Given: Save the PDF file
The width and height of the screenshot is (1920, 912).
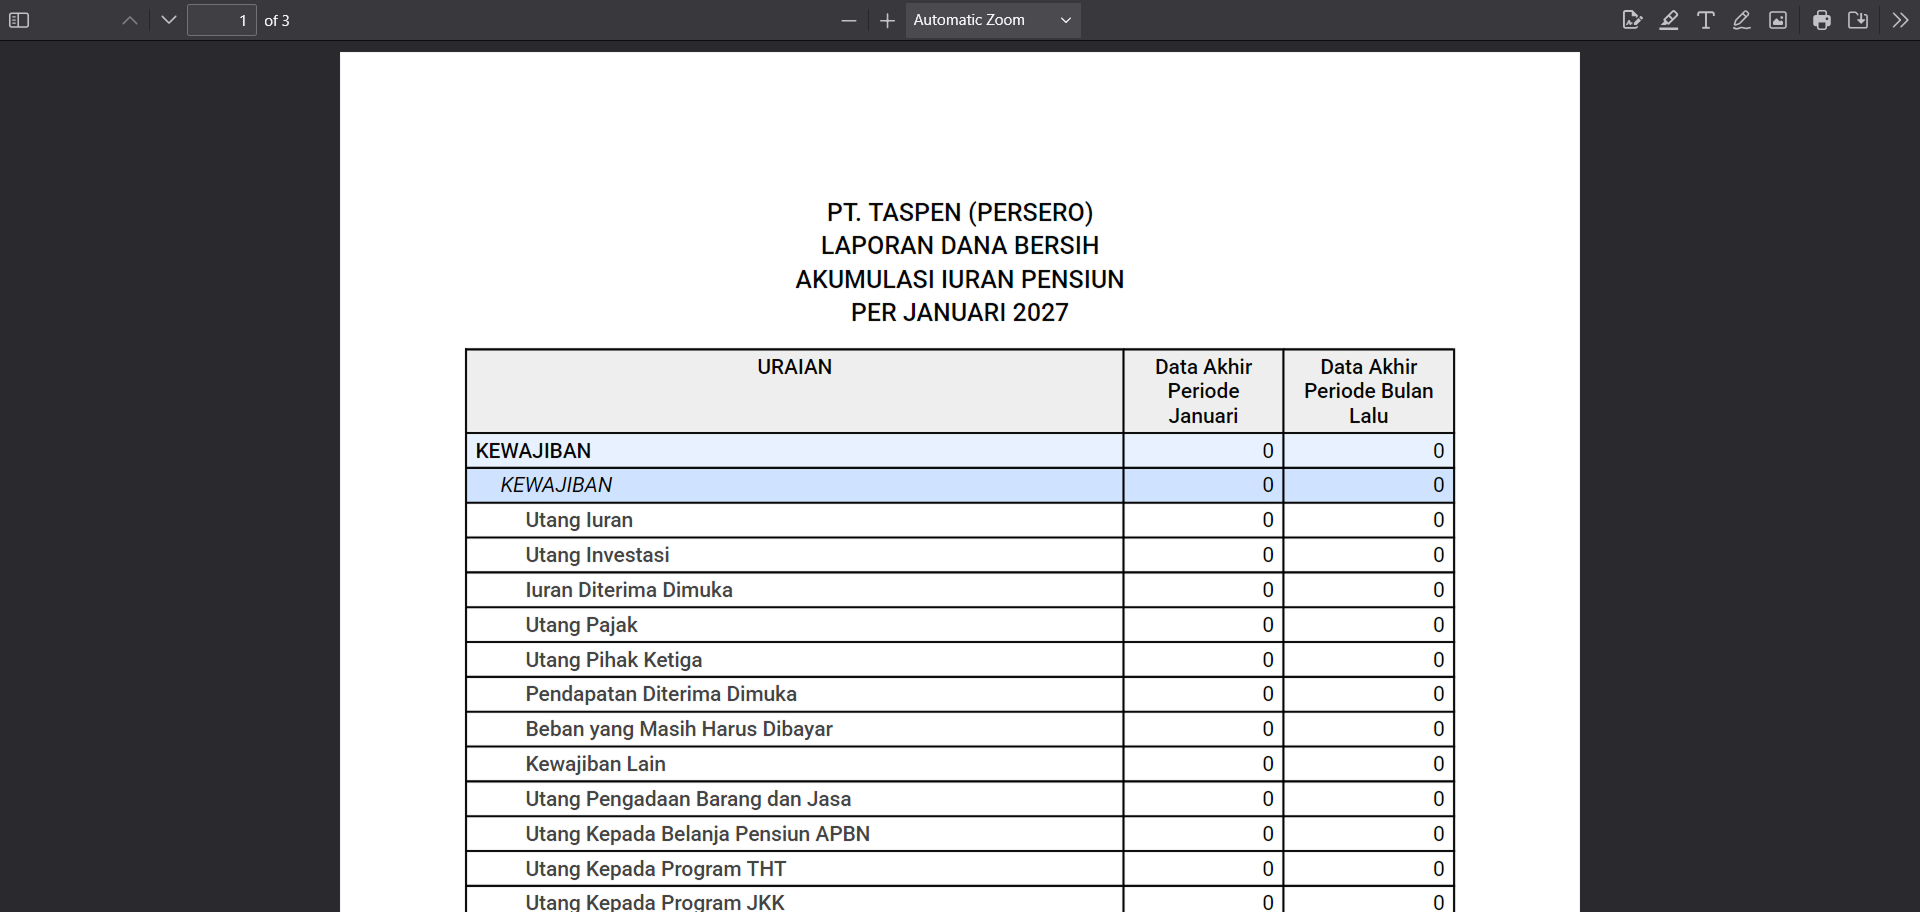Looking at the screenshot, I should pos(1858,20).
